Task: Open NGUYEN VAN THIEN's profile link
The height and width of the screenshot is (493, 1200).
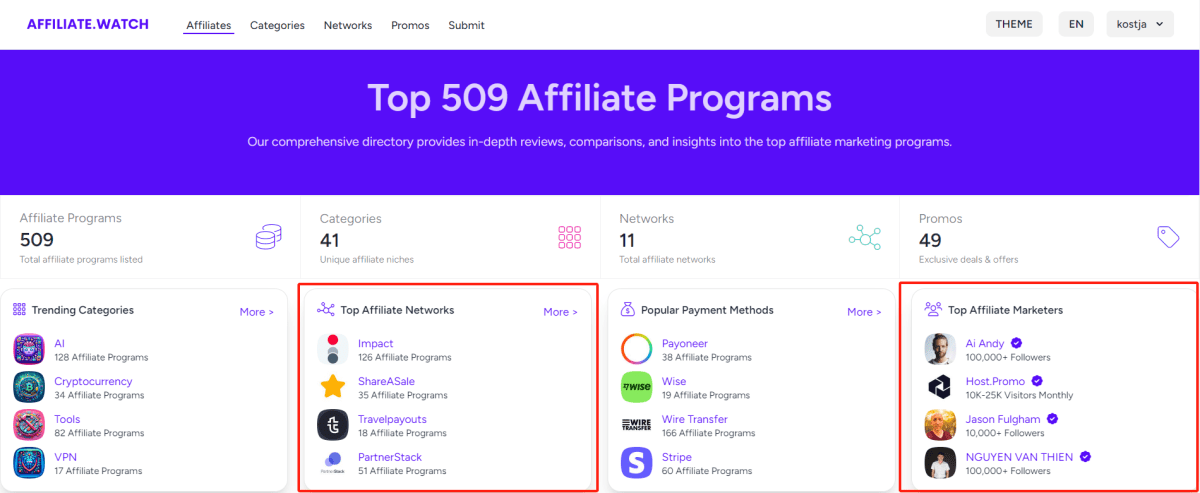Action: [1020, 457]
